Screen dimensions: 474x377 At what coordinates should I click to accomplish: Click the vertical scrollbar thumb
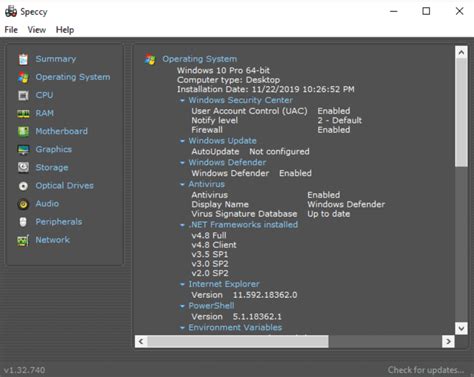point(461,112)
